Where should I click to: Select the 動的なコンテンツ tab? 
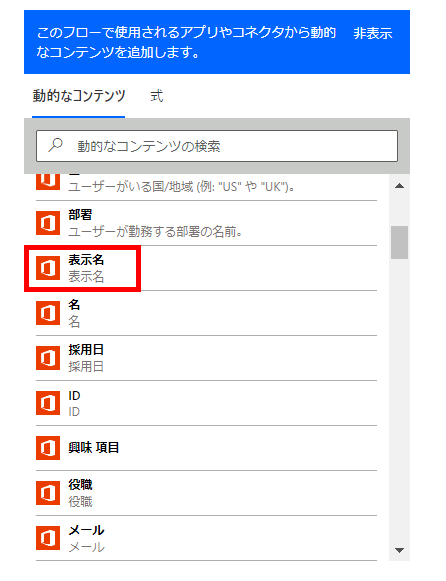tap(79, 96)
